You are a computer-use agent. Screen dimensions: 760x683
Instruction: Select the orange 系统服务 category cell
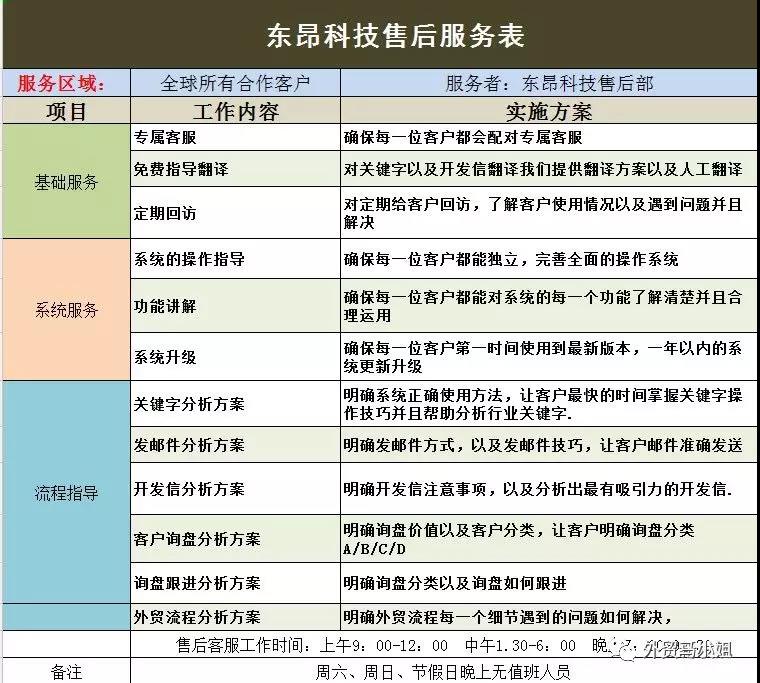(x=66, y=309)
